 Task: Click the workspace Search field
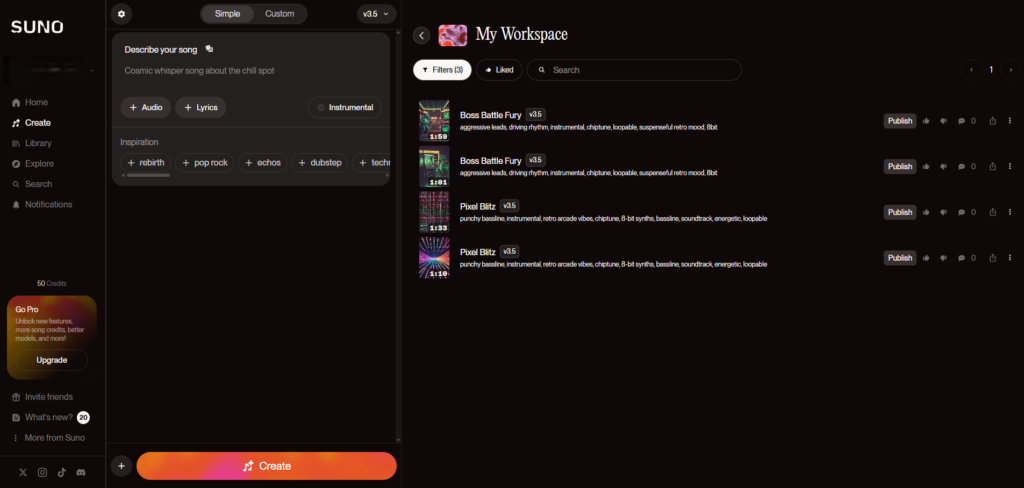coord(634,70)
